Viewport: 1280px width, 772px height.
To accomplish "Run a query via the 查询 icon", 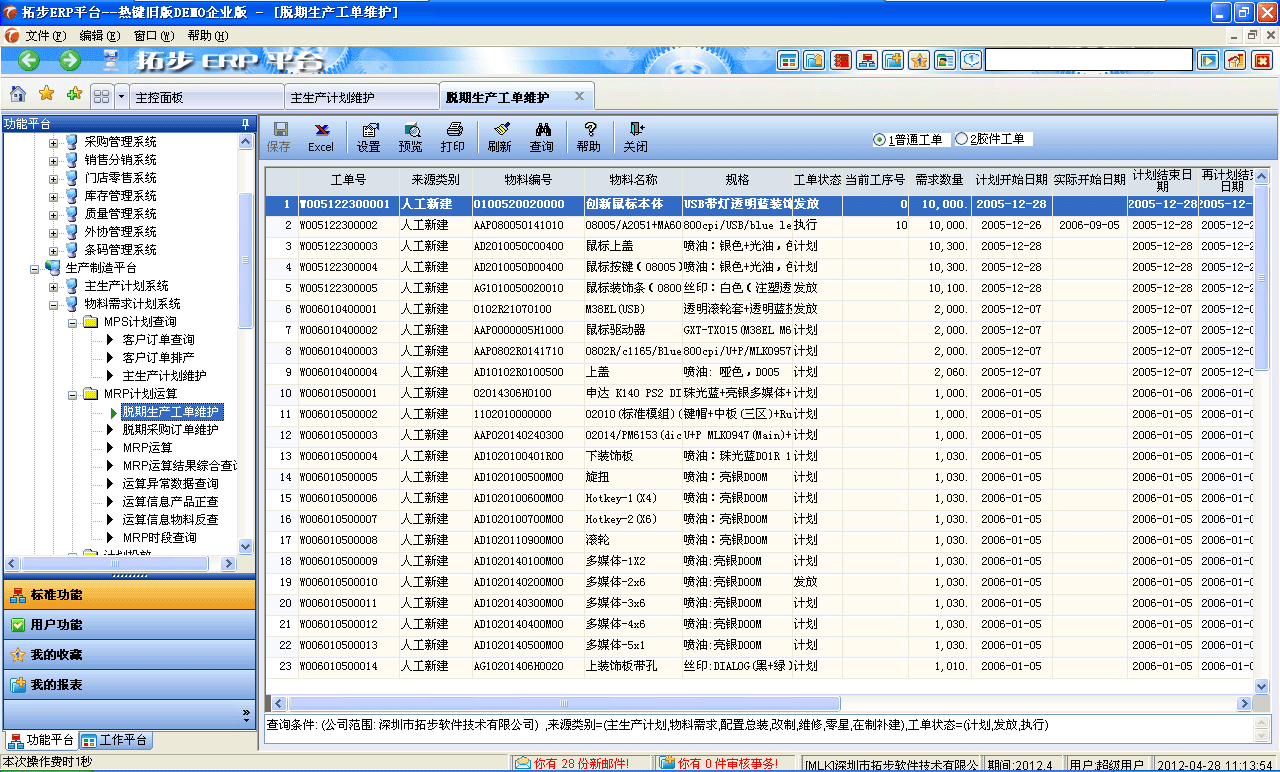I will [544, 137].
